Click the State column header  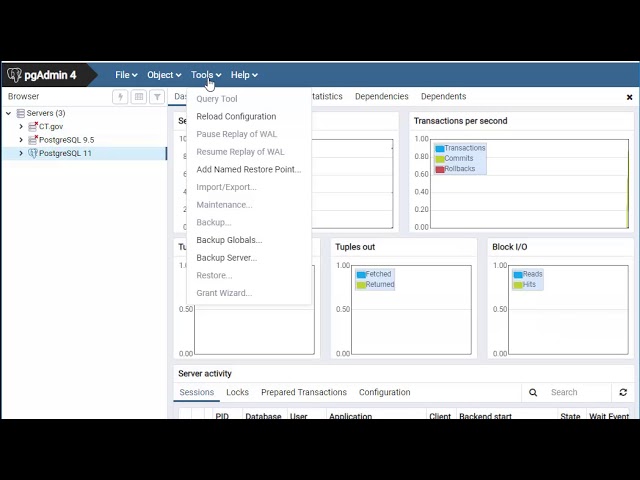click(x=570, y=416)
